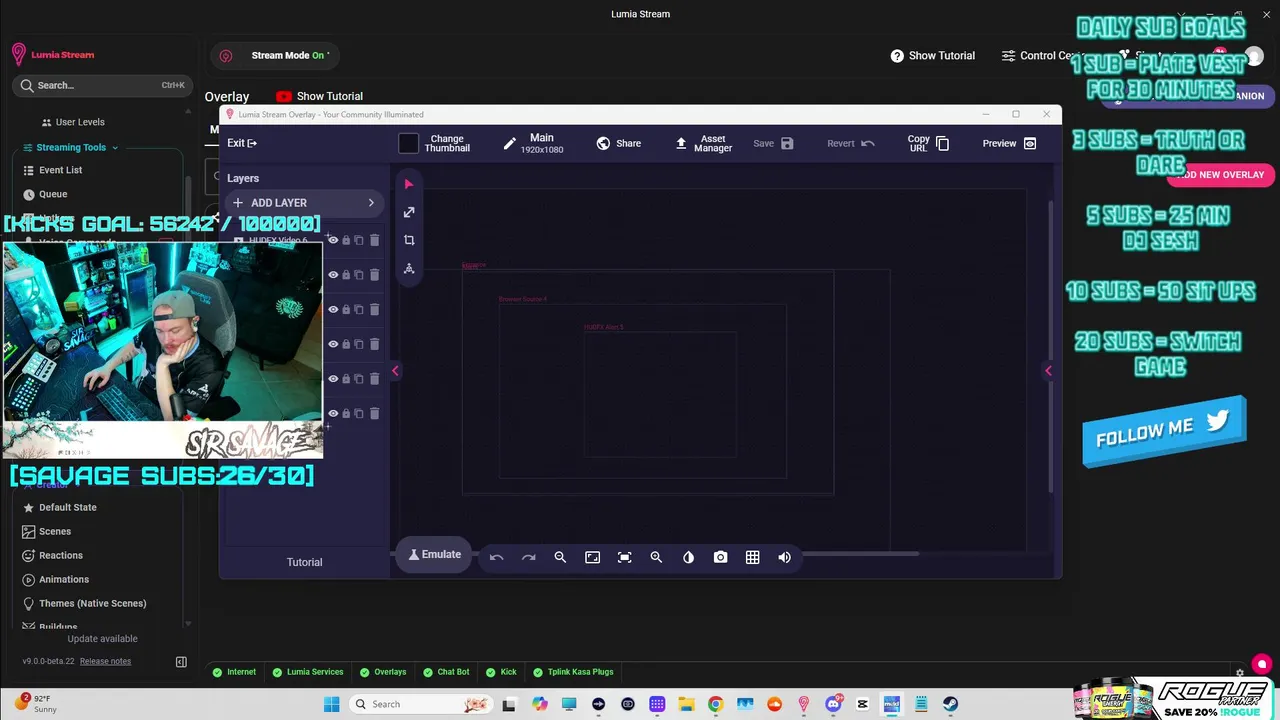Screen dimensions: 1280x720
Task: Toggle visibility of the fourth layer row
Action: [333, 344]
